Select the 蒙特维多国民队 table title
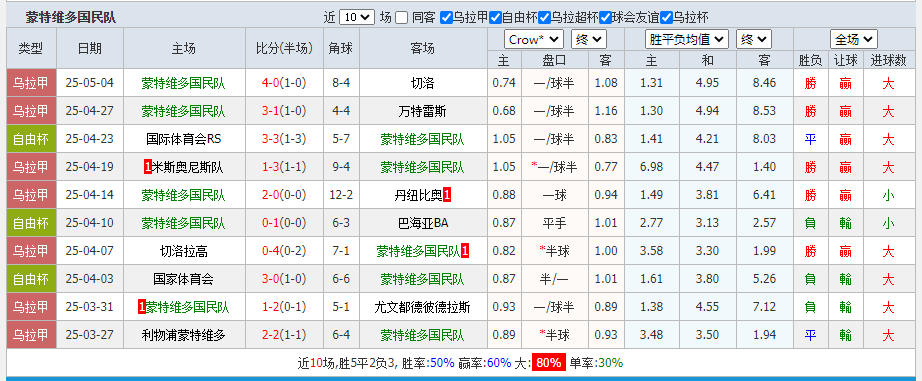 pos(71,18)
